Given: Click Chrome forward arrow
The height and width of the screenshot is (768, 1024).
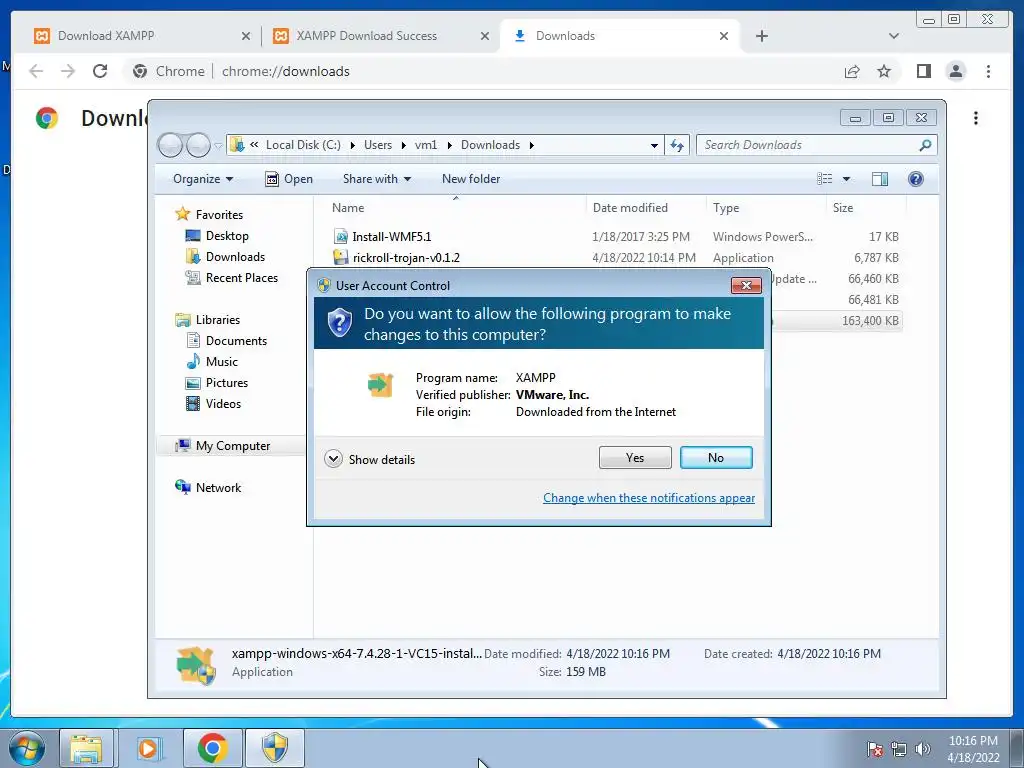Looking at the screenshot, I should coord(68,71).
